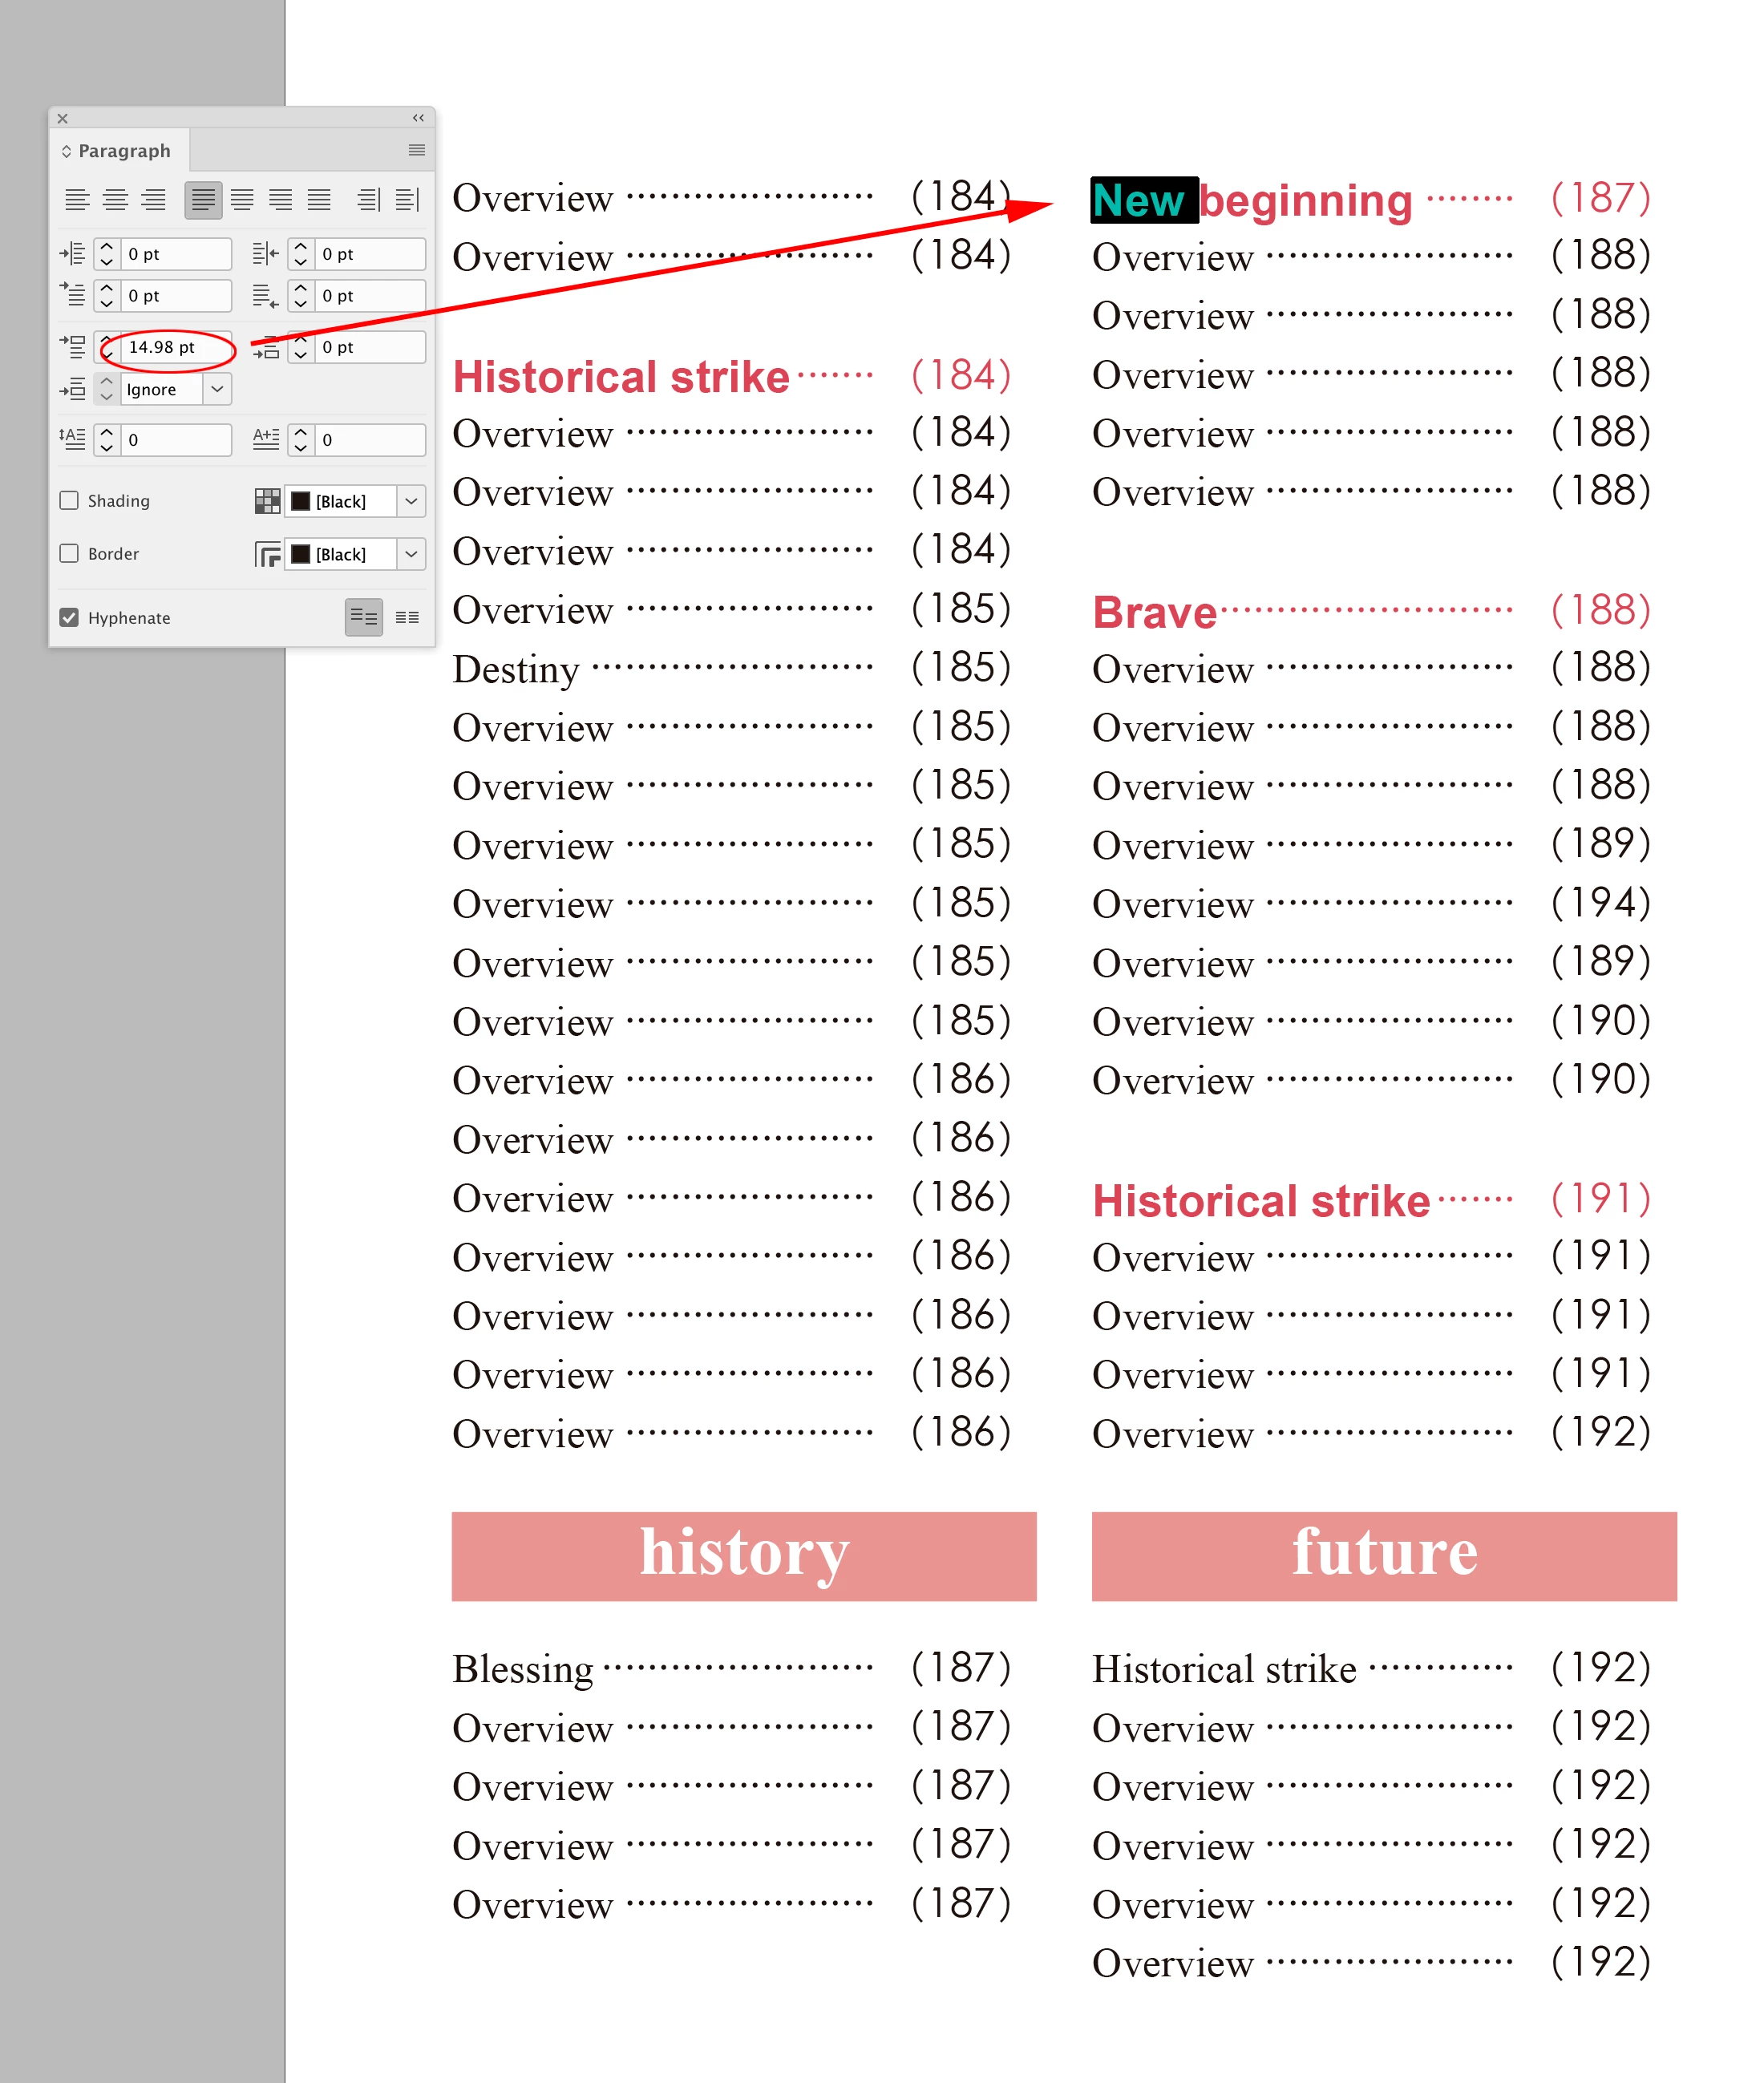Collapse the panel with double-arrow button
Screen dimensions: 1764x2083
tap(418, 118)
